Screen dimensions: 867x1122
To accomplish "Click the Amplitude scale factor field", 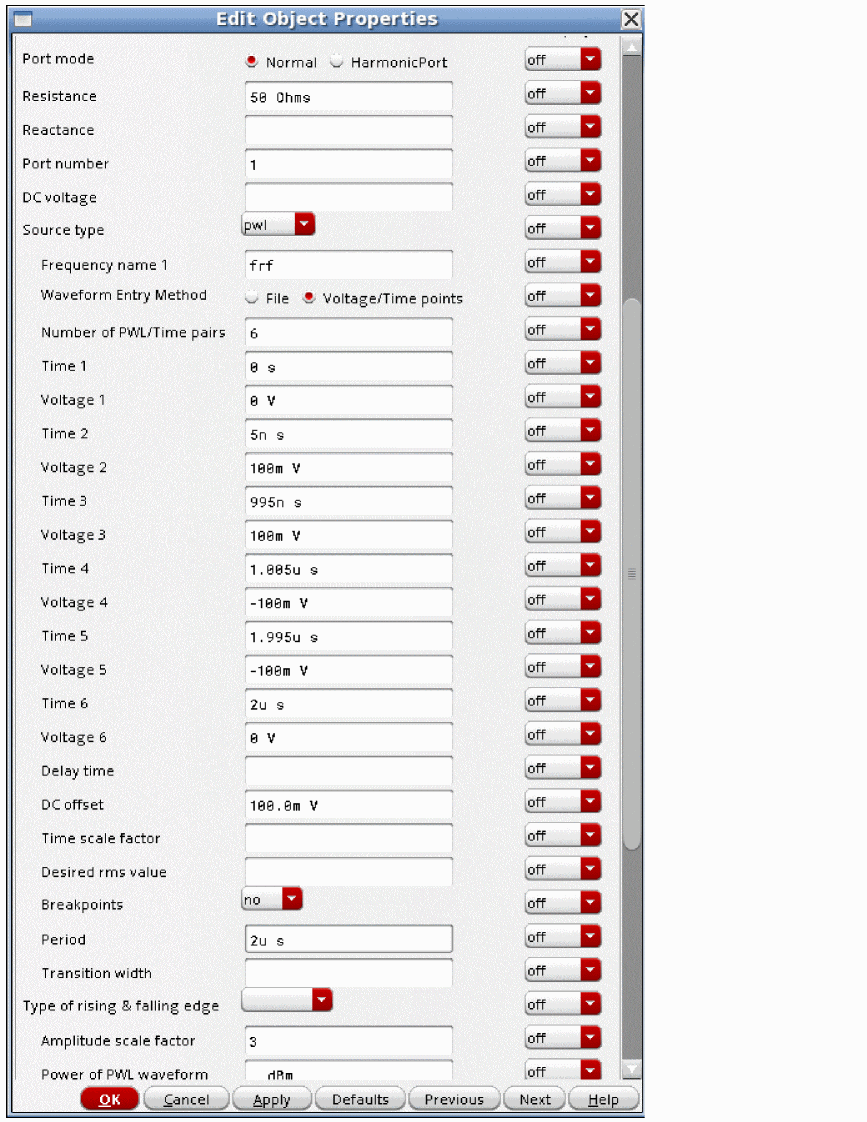I will pyautogui.click(x=348, y=1041).
